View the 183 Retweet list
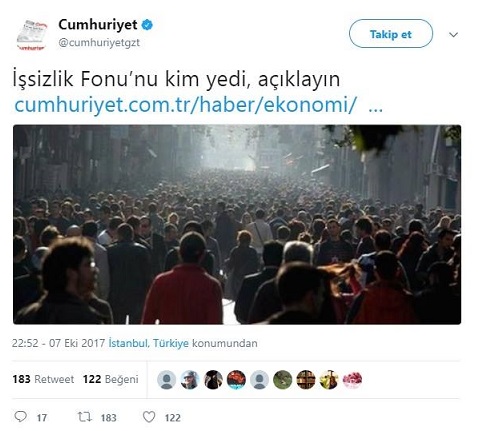Viewport: 478px width, 431px height. click(43, 379)
